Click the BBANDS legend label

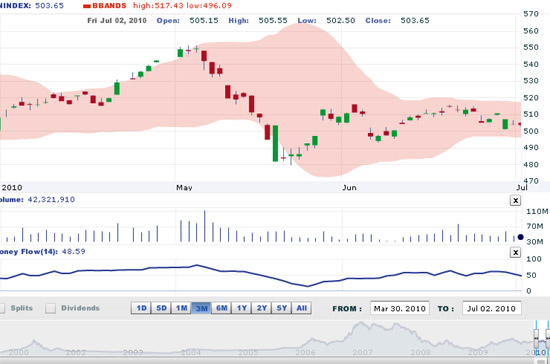tap(109, 6)
